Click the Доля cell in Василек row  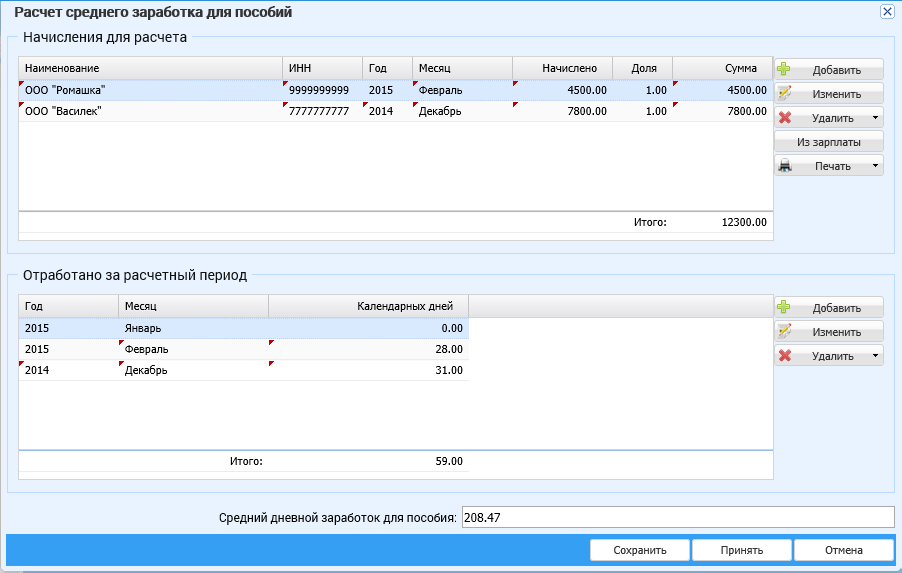tap(643, 111)
